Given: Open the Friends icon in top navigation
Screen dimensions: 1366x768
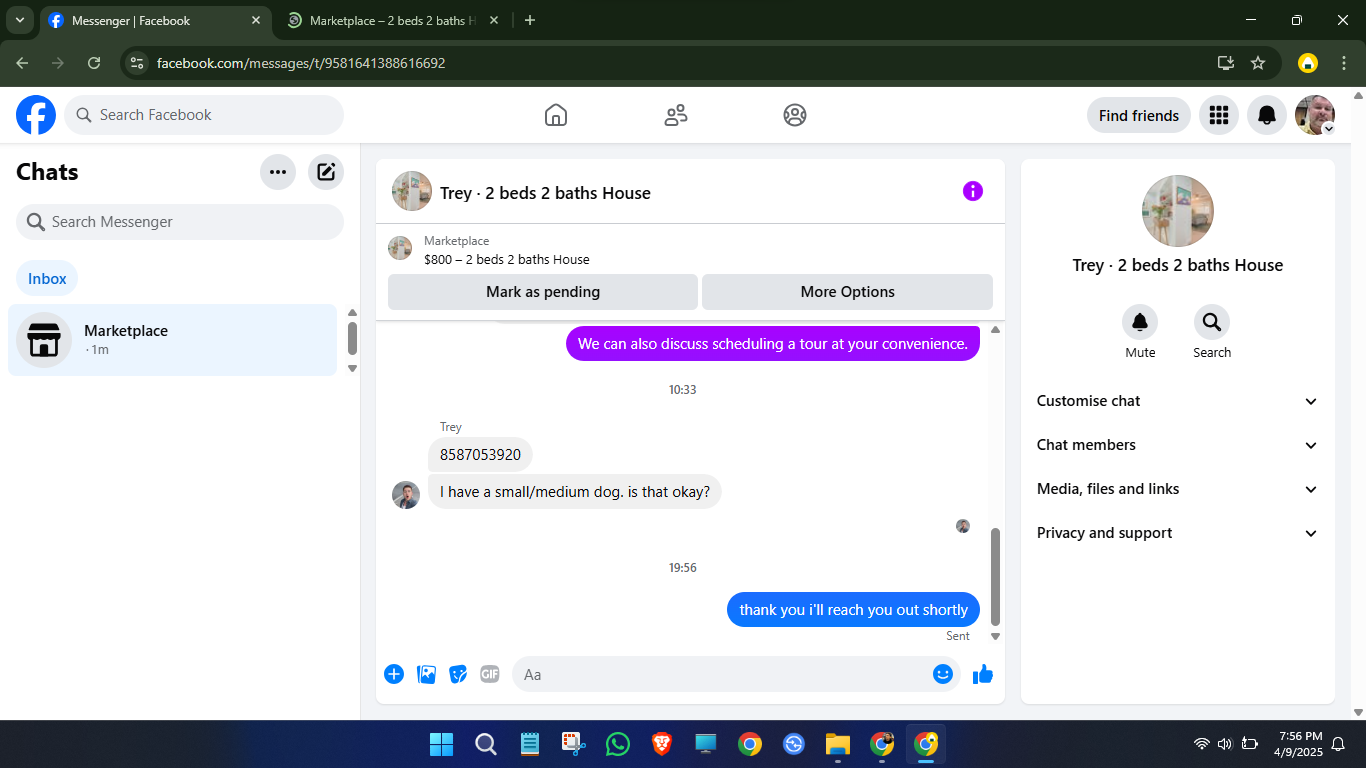Looking at the screenshot, I should [676, 115].
